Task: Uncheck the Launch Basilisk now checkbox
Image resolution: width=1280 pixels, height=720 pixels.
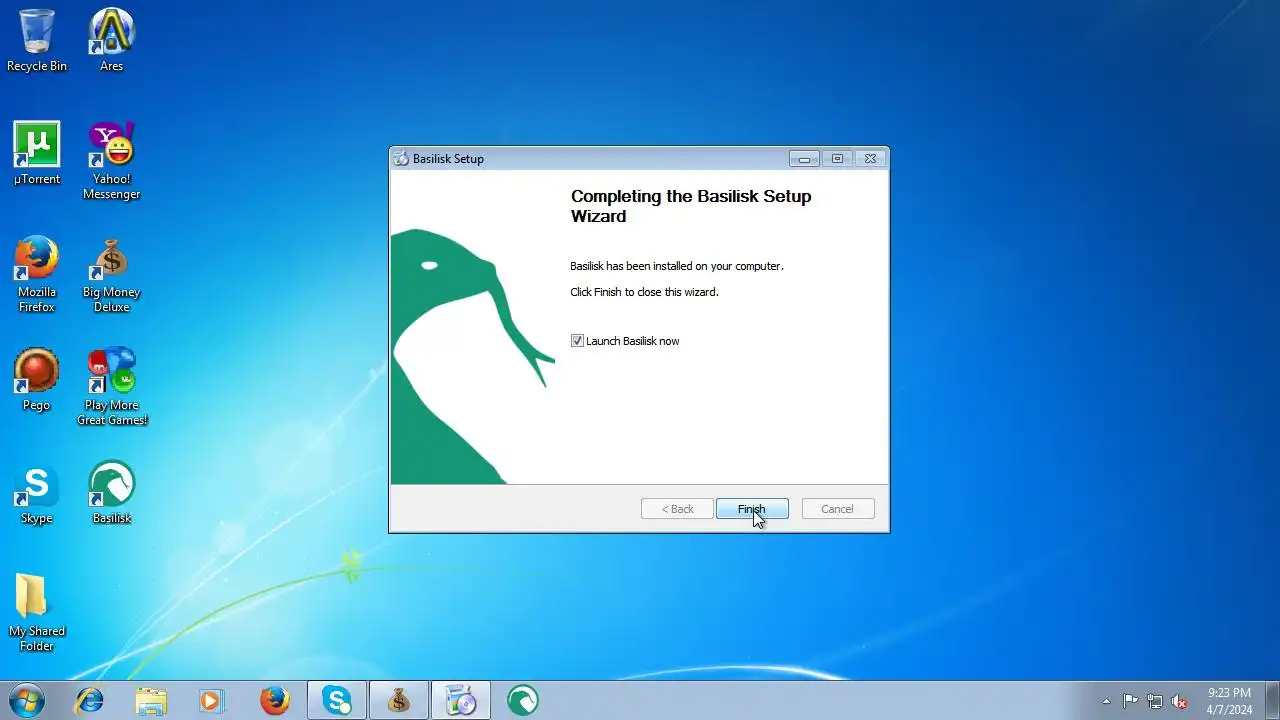Action: [577, 341]
